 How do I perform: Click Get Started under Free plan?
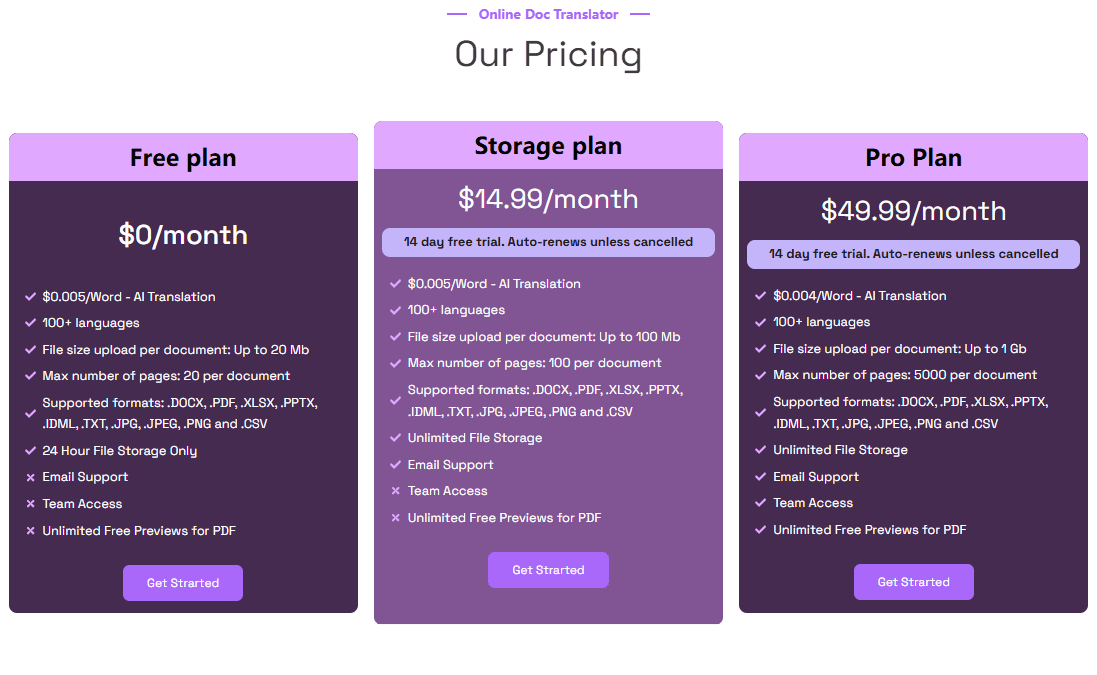coord(183,583)
